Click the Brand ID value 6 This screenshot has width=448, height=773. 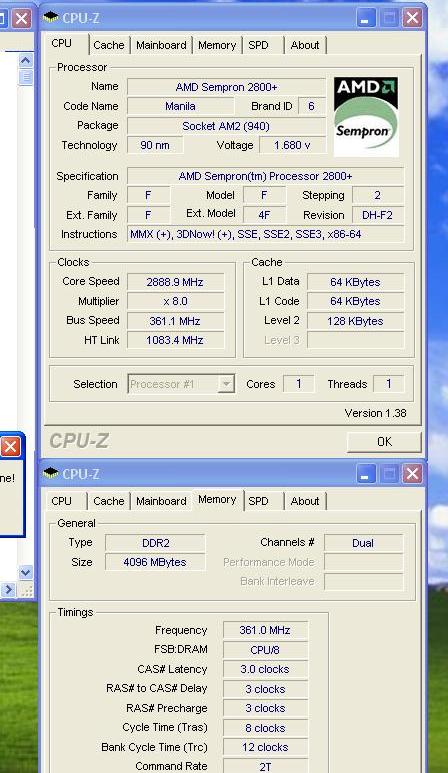coord(311,106)
